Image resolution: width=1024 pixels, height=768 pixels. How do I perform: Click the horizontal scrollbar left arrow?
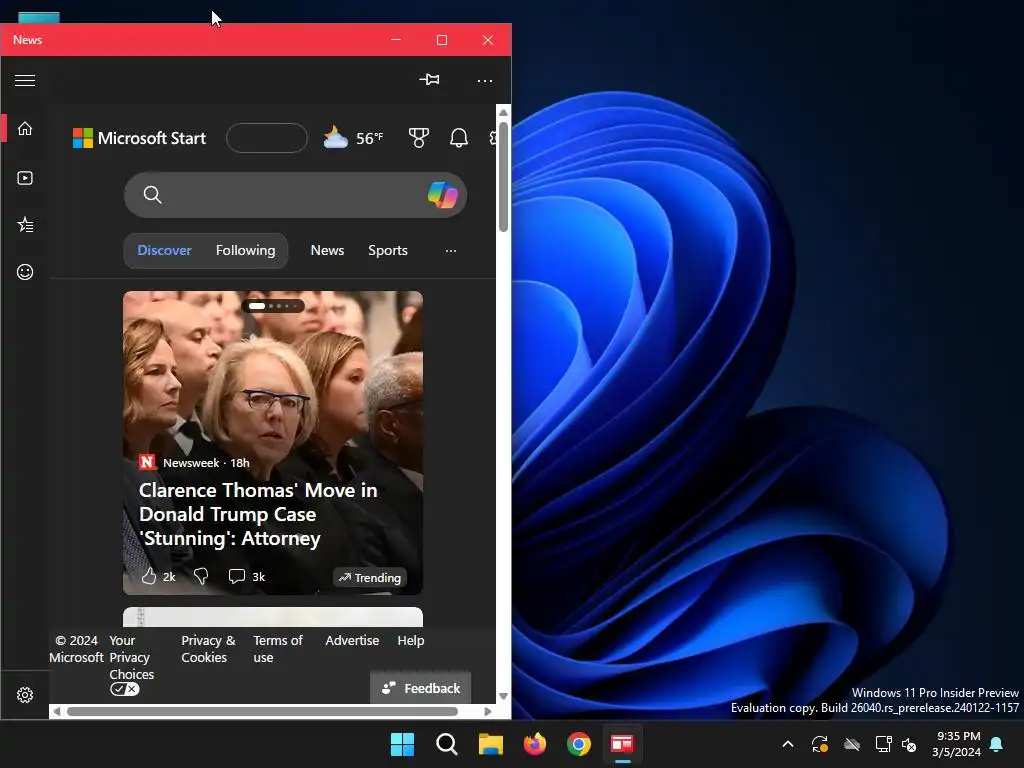[x=57, y=711]
